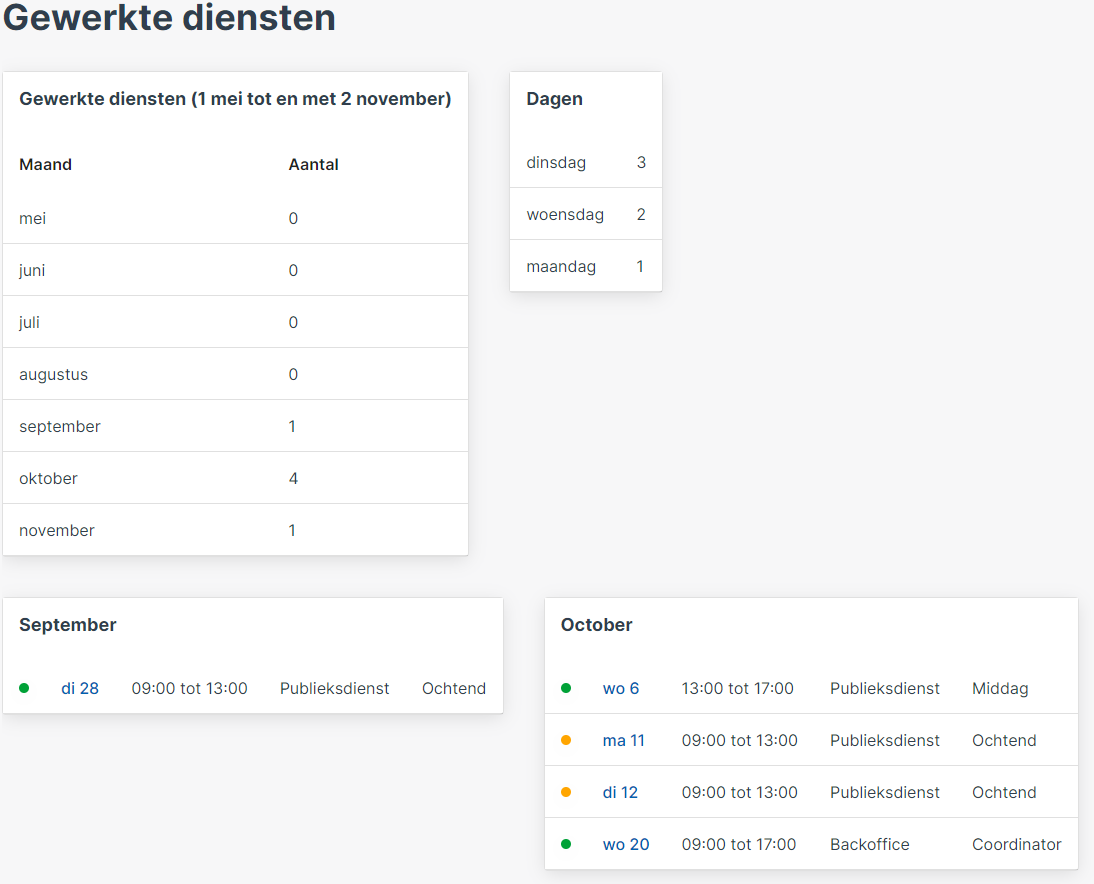Open the wo 20 October shift link

(626, 844)
